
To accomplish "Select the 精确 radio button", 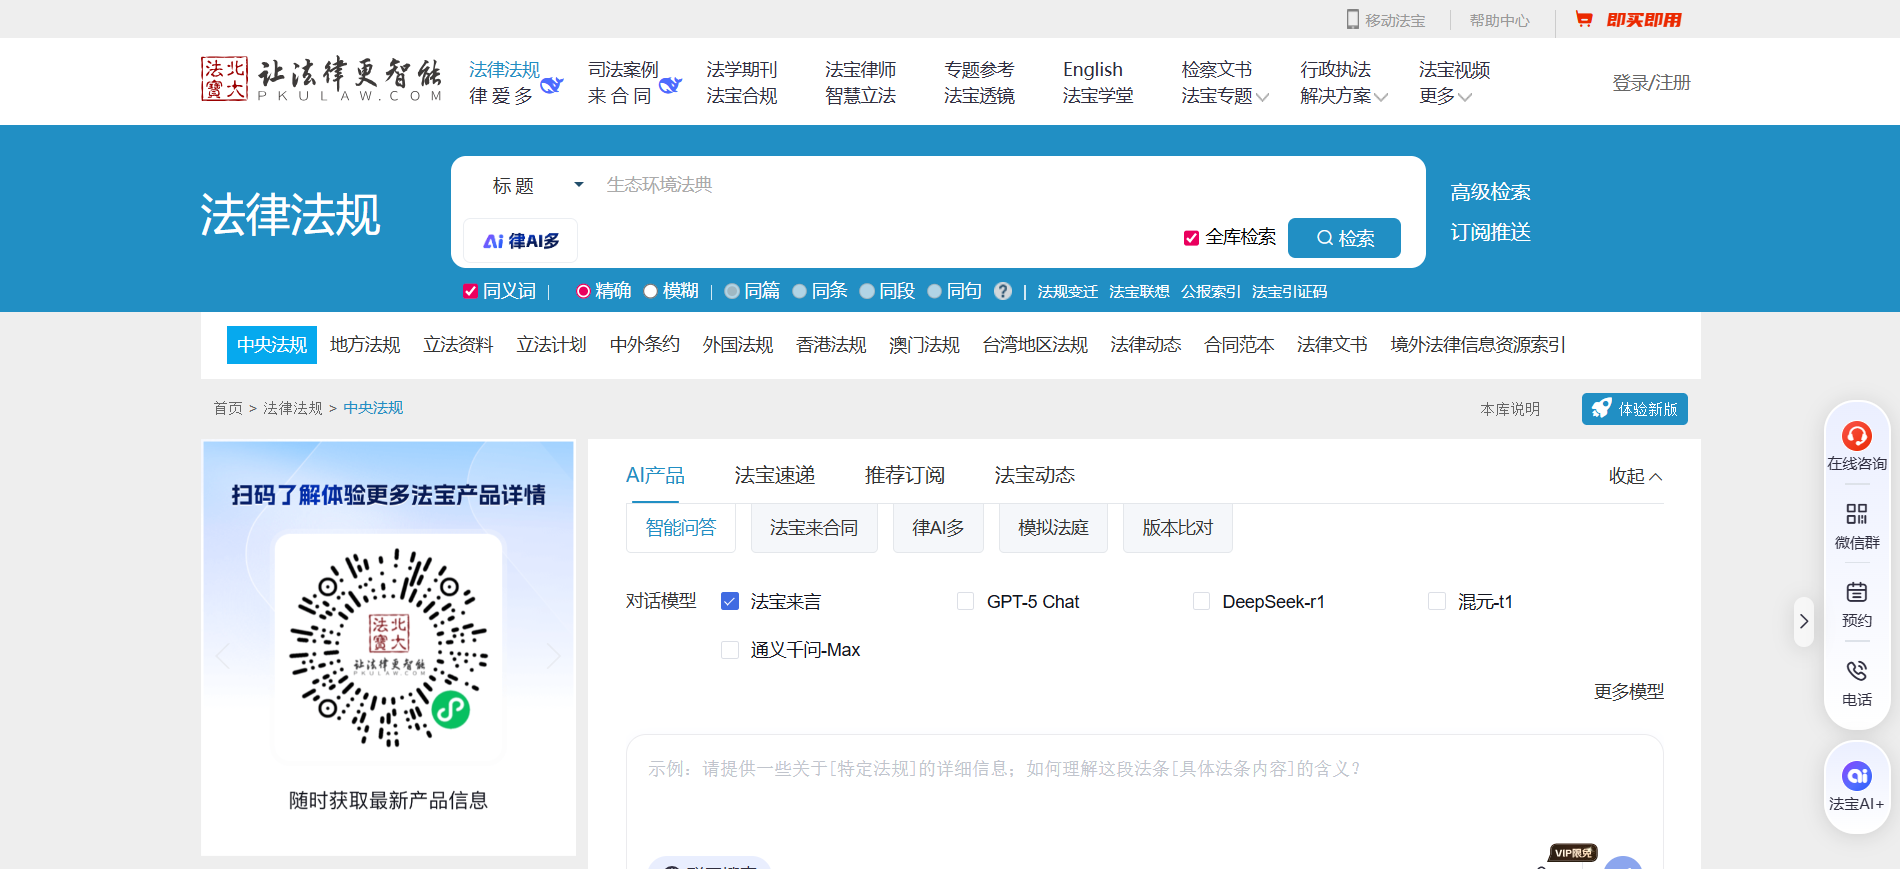I will (x=583, y=291).
